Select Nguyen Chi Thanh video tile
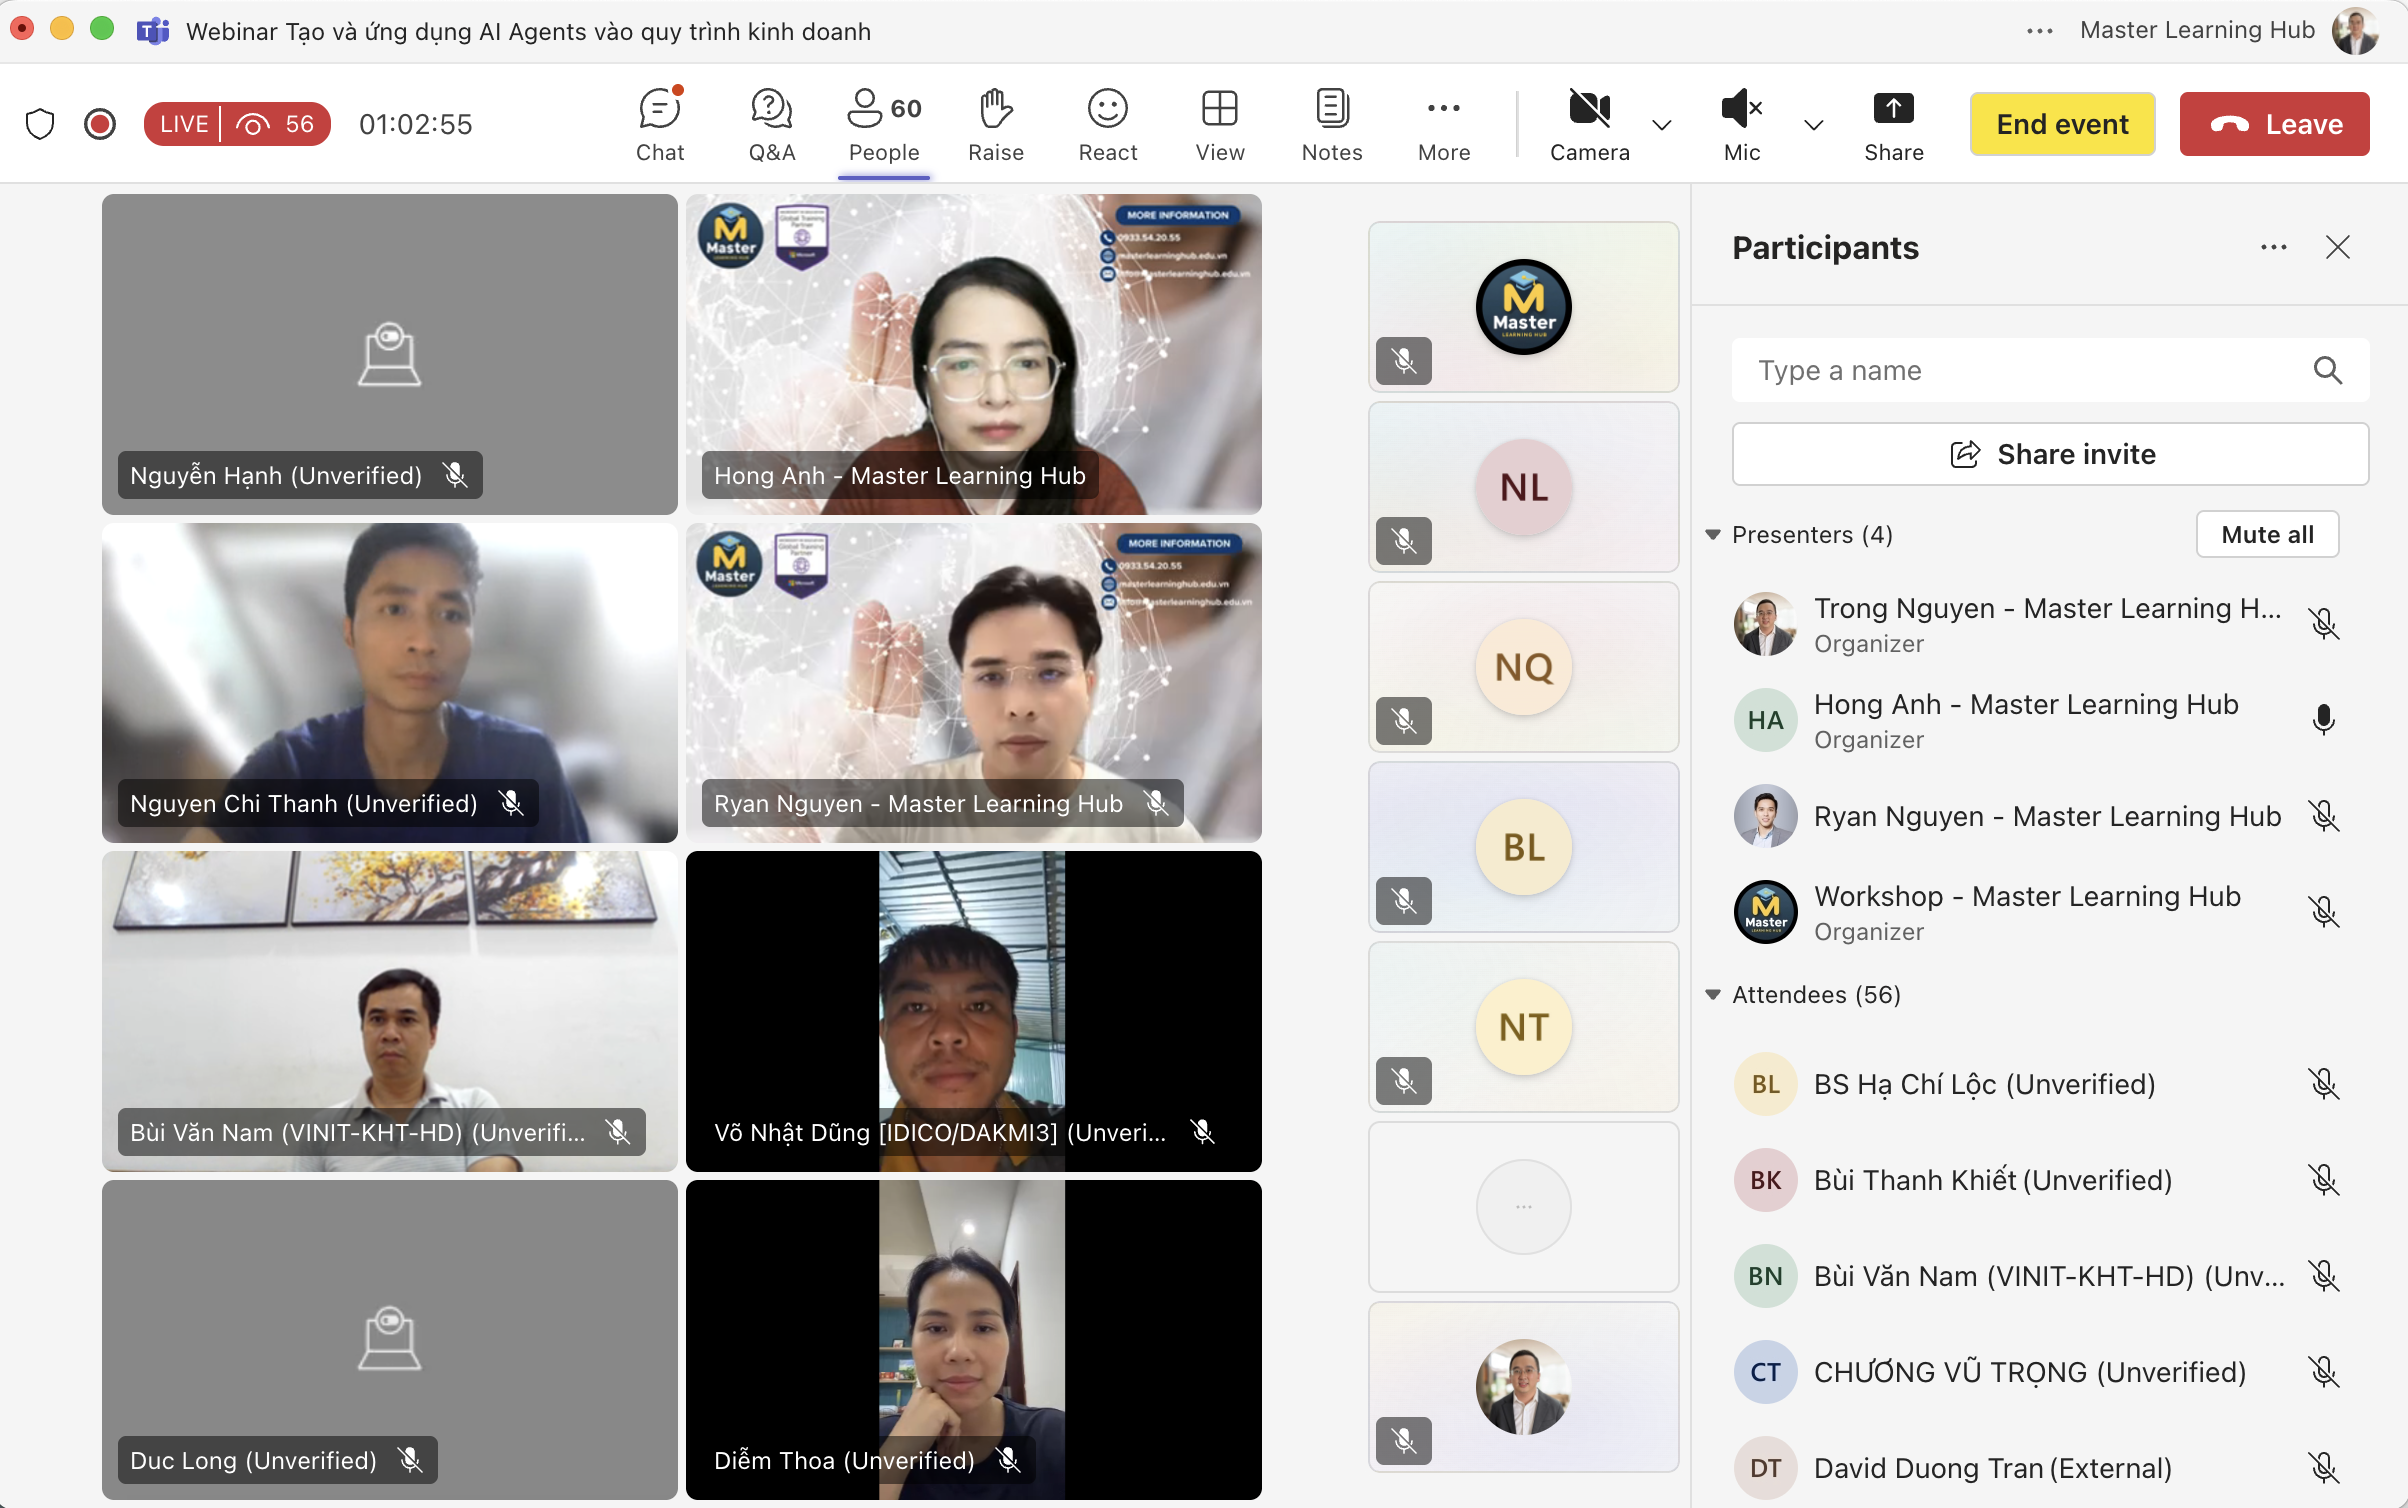The width and height of the screenshot is (2408, 1508). pos(390,683)
